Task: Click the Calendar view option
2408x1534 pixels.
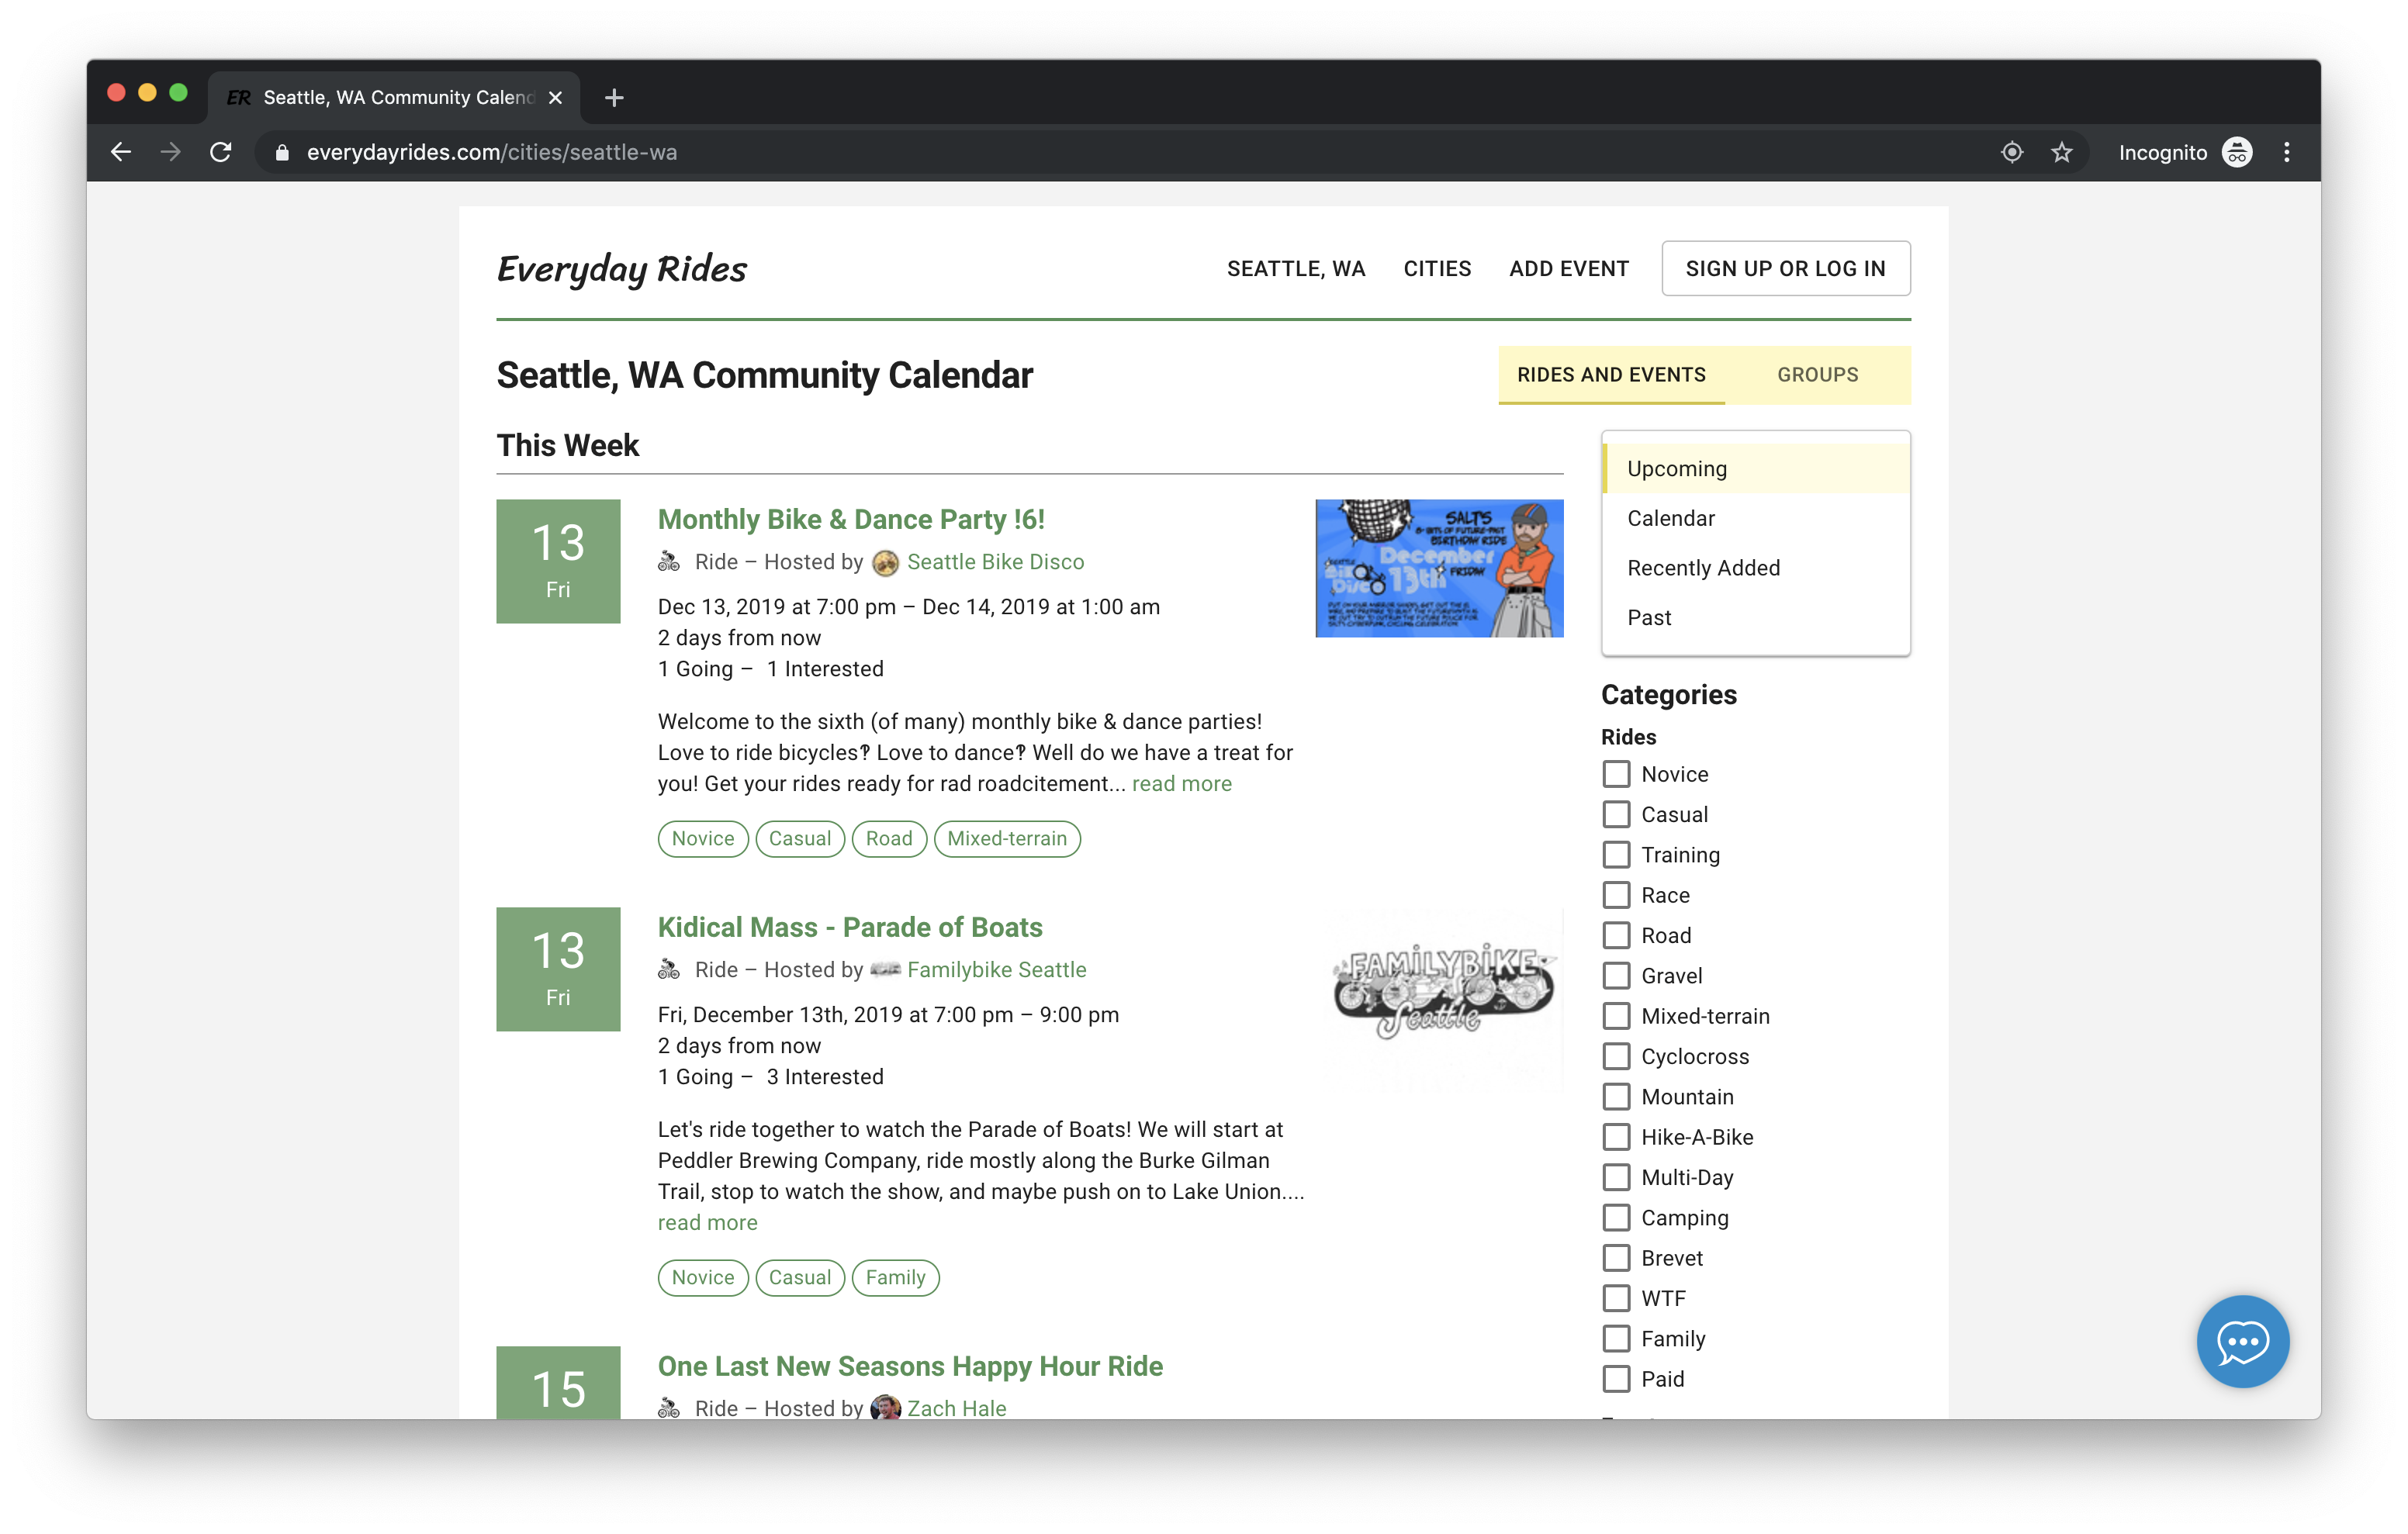Action: click(x=1670, y=518)
